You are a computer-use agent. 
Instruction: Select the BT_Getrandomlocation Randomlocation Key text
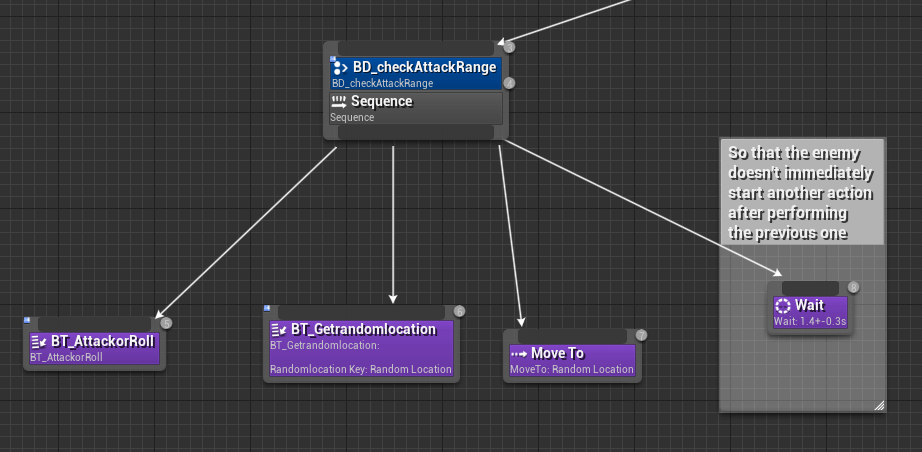click(360, 369)
